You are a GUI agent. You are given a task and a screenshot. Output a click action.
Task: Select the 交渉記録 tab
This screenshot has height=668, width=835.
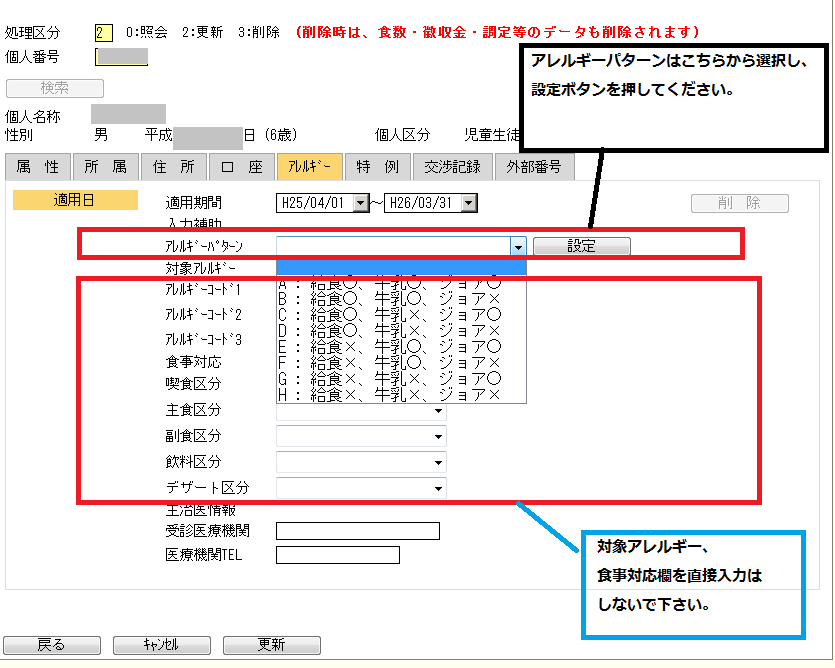tap(452, 167)
